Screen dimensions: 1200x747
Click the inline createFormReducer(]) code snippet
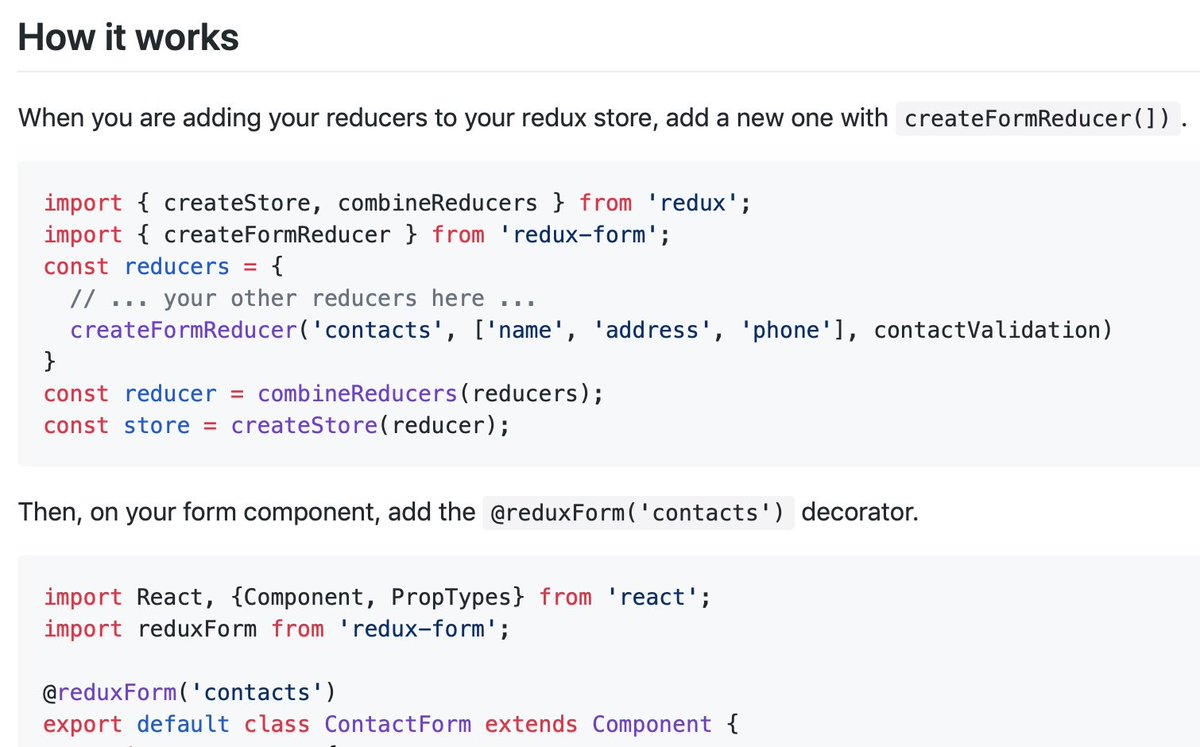pos(1037,119)
